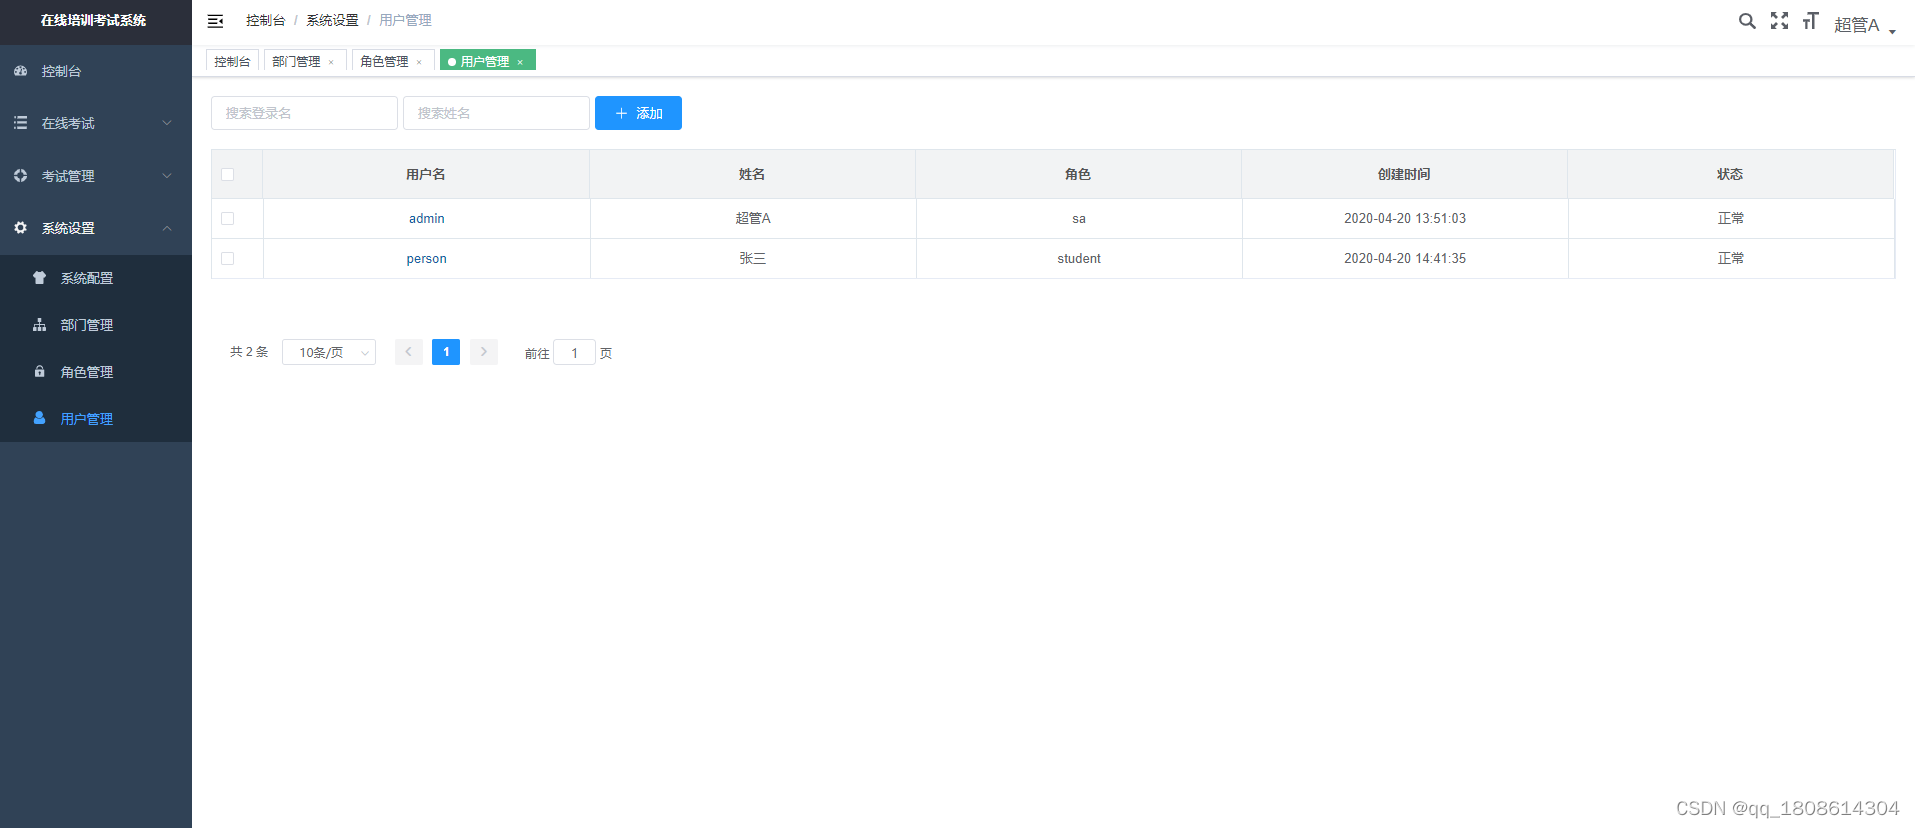Click the shirt icon beside 系统配置
This screenshot has width=1915, height=828.
[39, 278]
